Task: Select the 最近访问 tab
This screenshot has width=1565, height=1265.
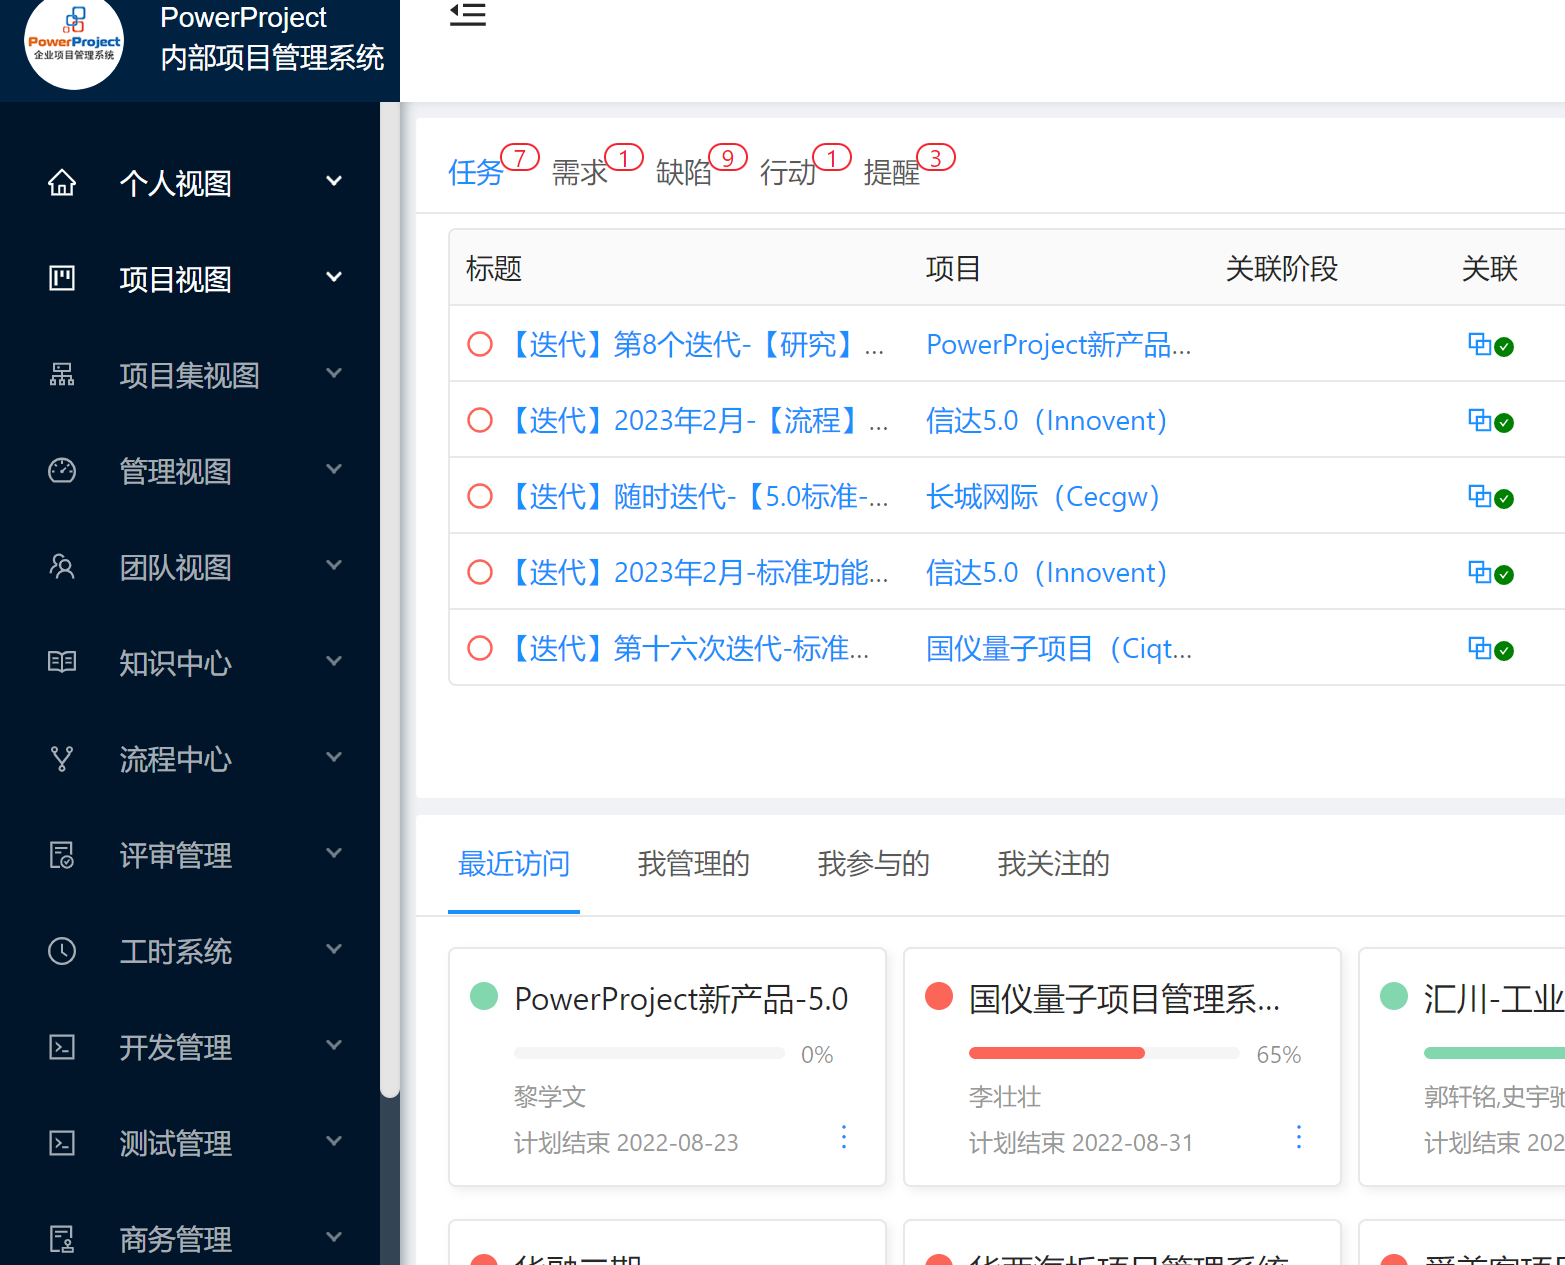Action: tap(514, 864)
